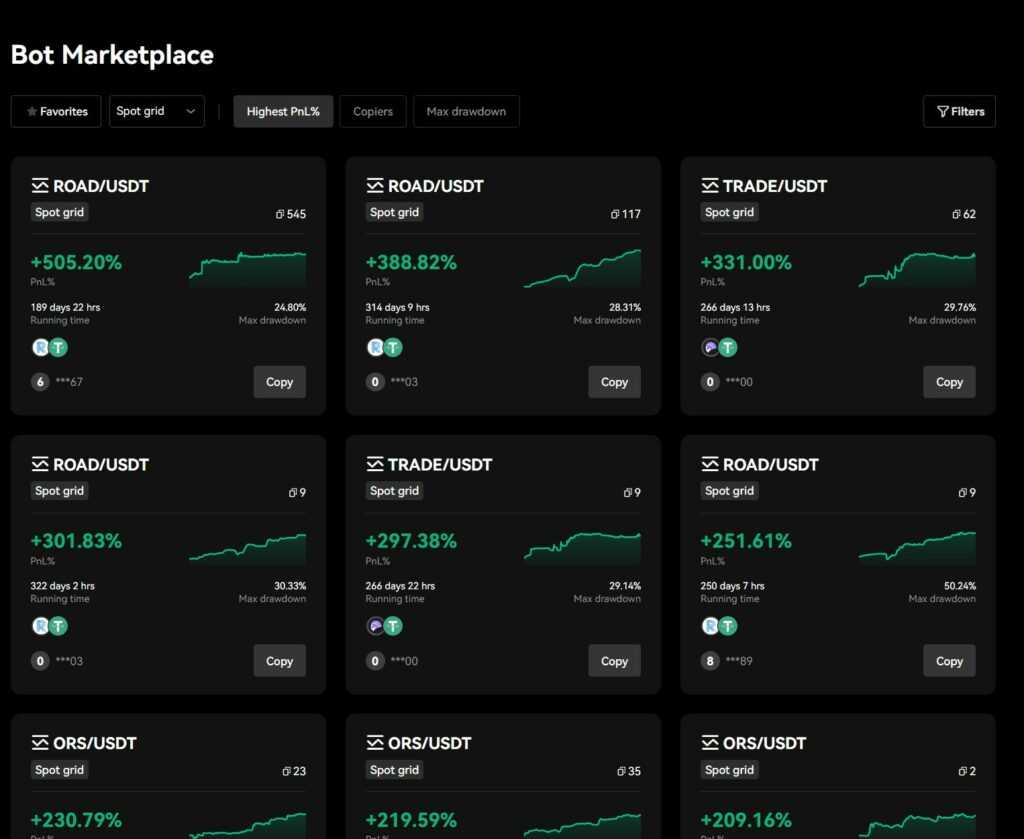Viewport: 1024px width, 839px height.
Task: Open the Spot grid strategy dropdown
Action: click(156, 111)
